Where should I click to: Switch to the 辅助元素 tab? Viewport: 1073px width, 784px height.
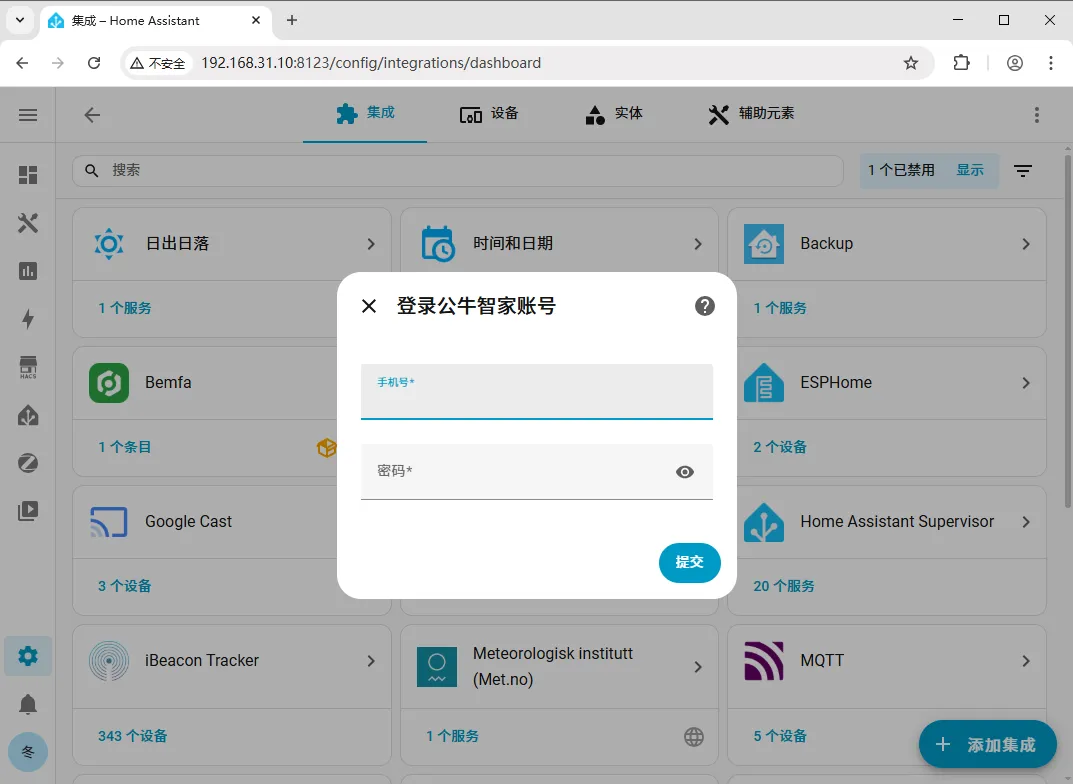[751, 114]
